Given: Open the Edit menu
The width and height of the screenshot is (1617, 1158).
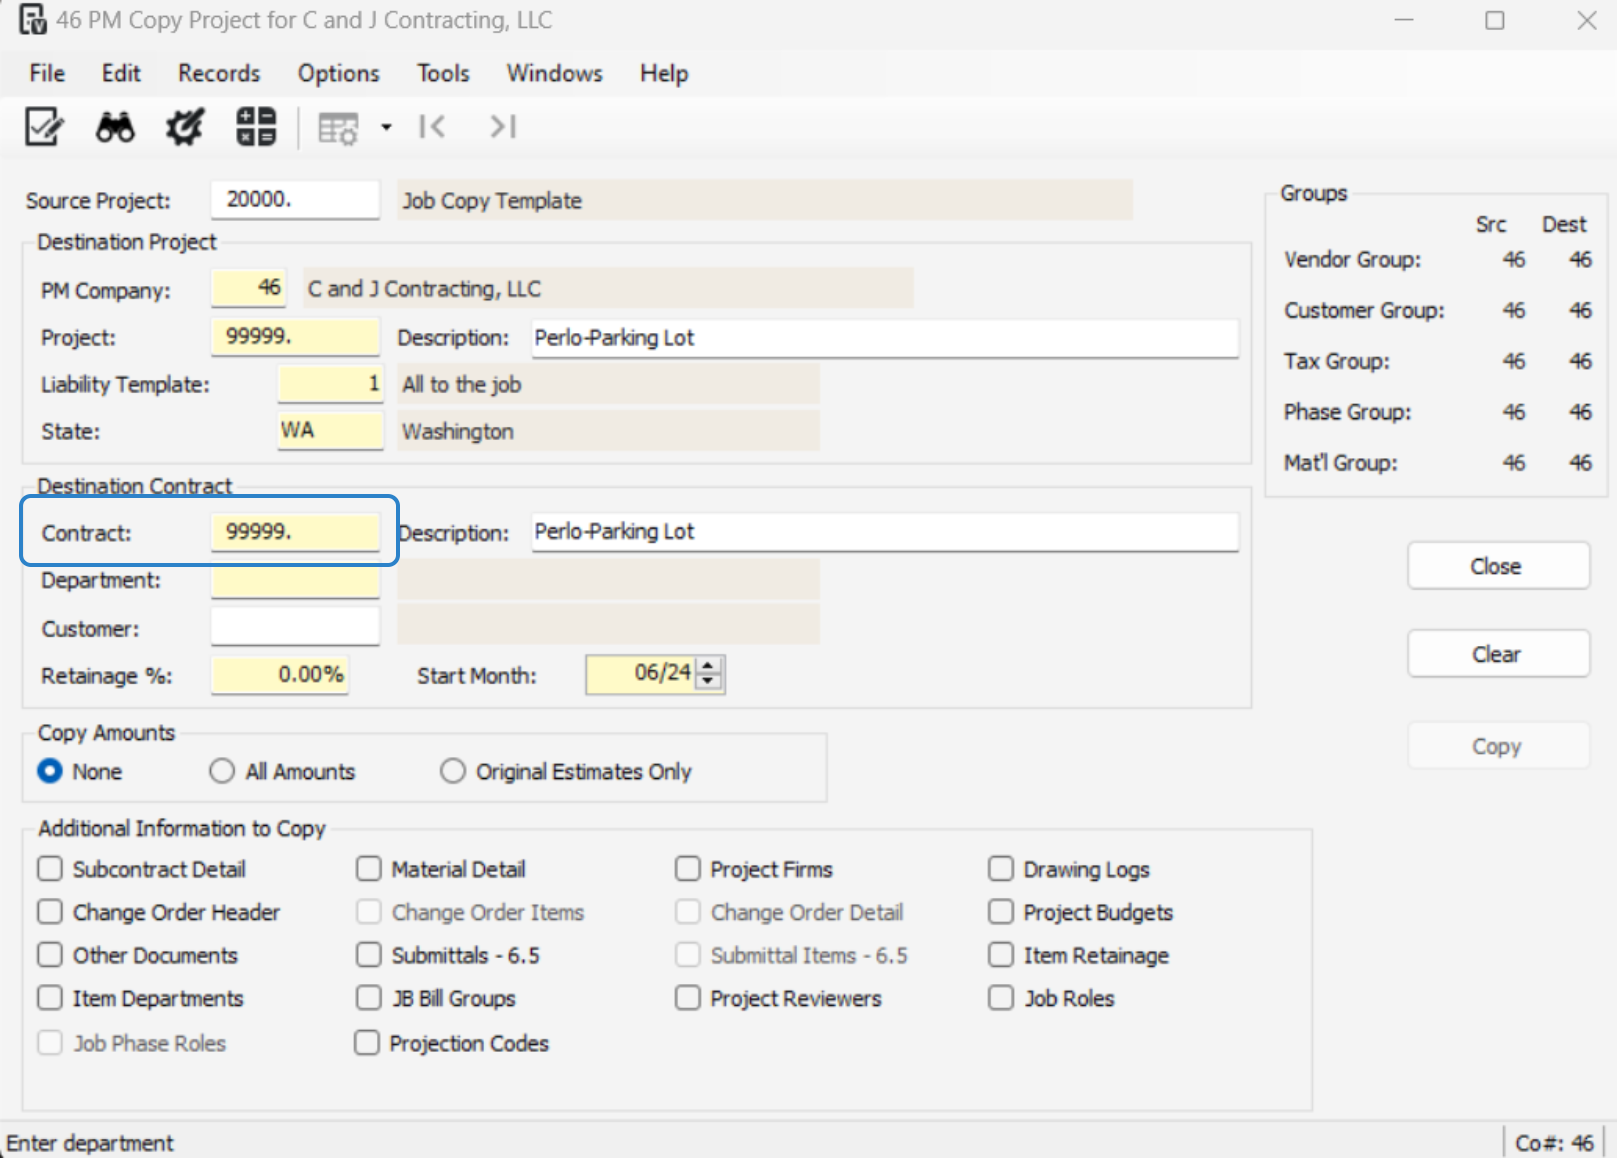Looking at the screenshot, I should click(121, 73).
